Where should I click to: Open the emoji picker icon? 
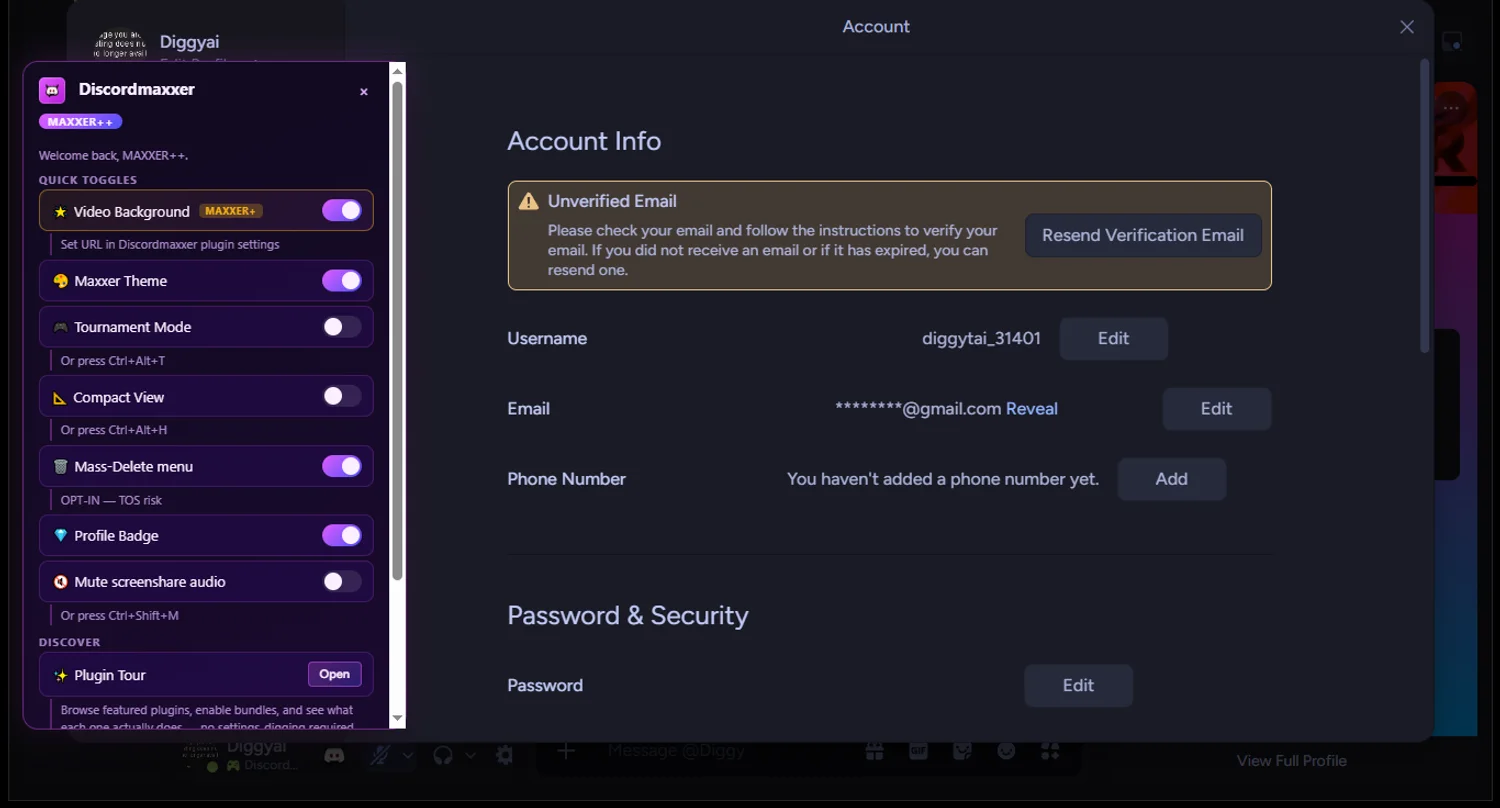1006,751
